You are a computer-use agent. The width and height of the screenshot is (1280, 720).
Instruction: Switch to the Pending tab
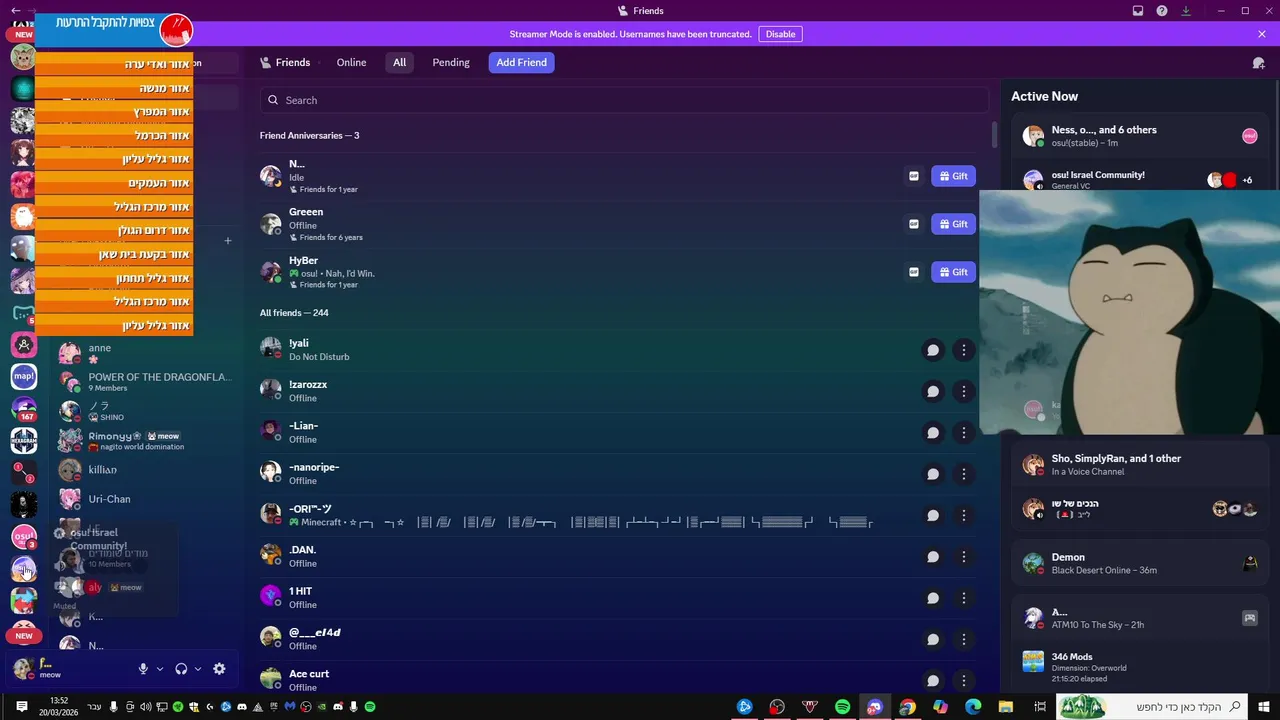click(x=451, y=62)
